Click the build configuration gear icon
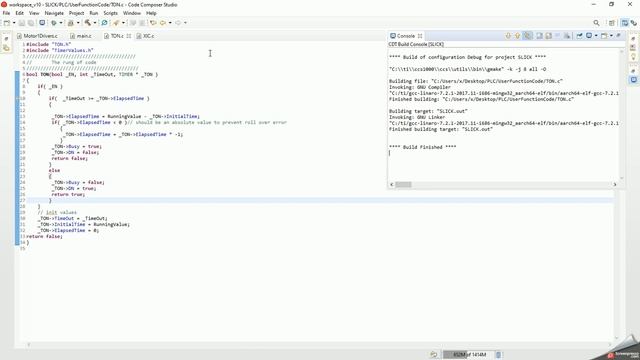The height and width of the screenshot is (360, 640). click(71, 23)
